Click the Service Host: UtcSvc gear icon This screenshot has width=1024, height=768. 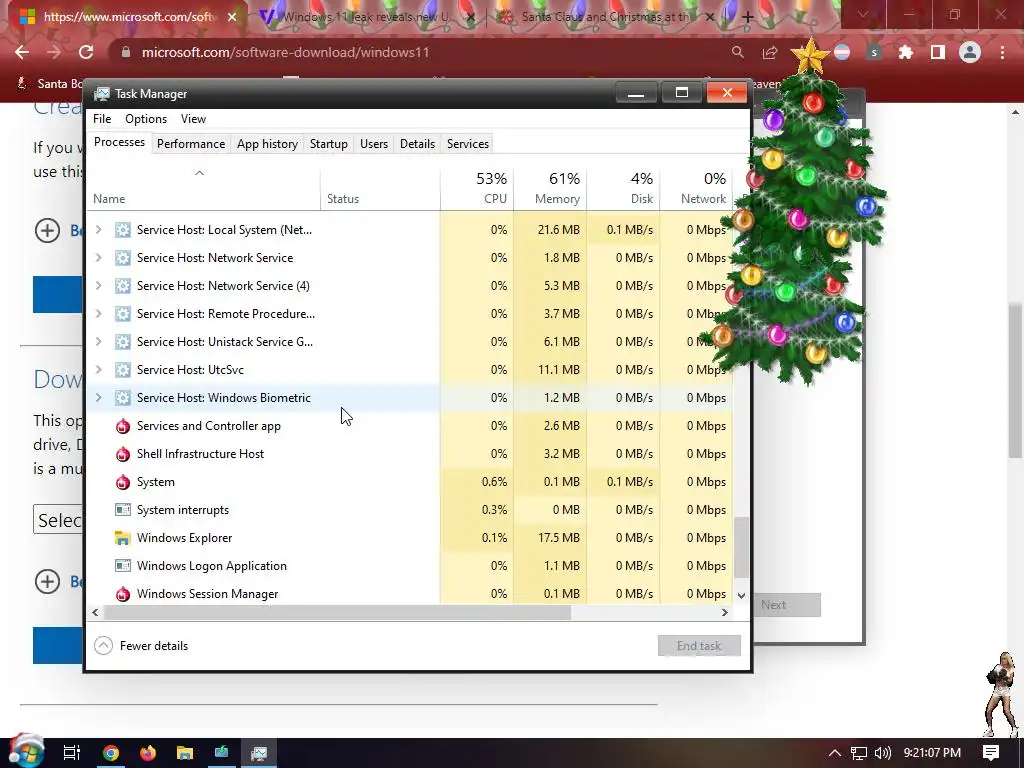(x=123, y=370)
